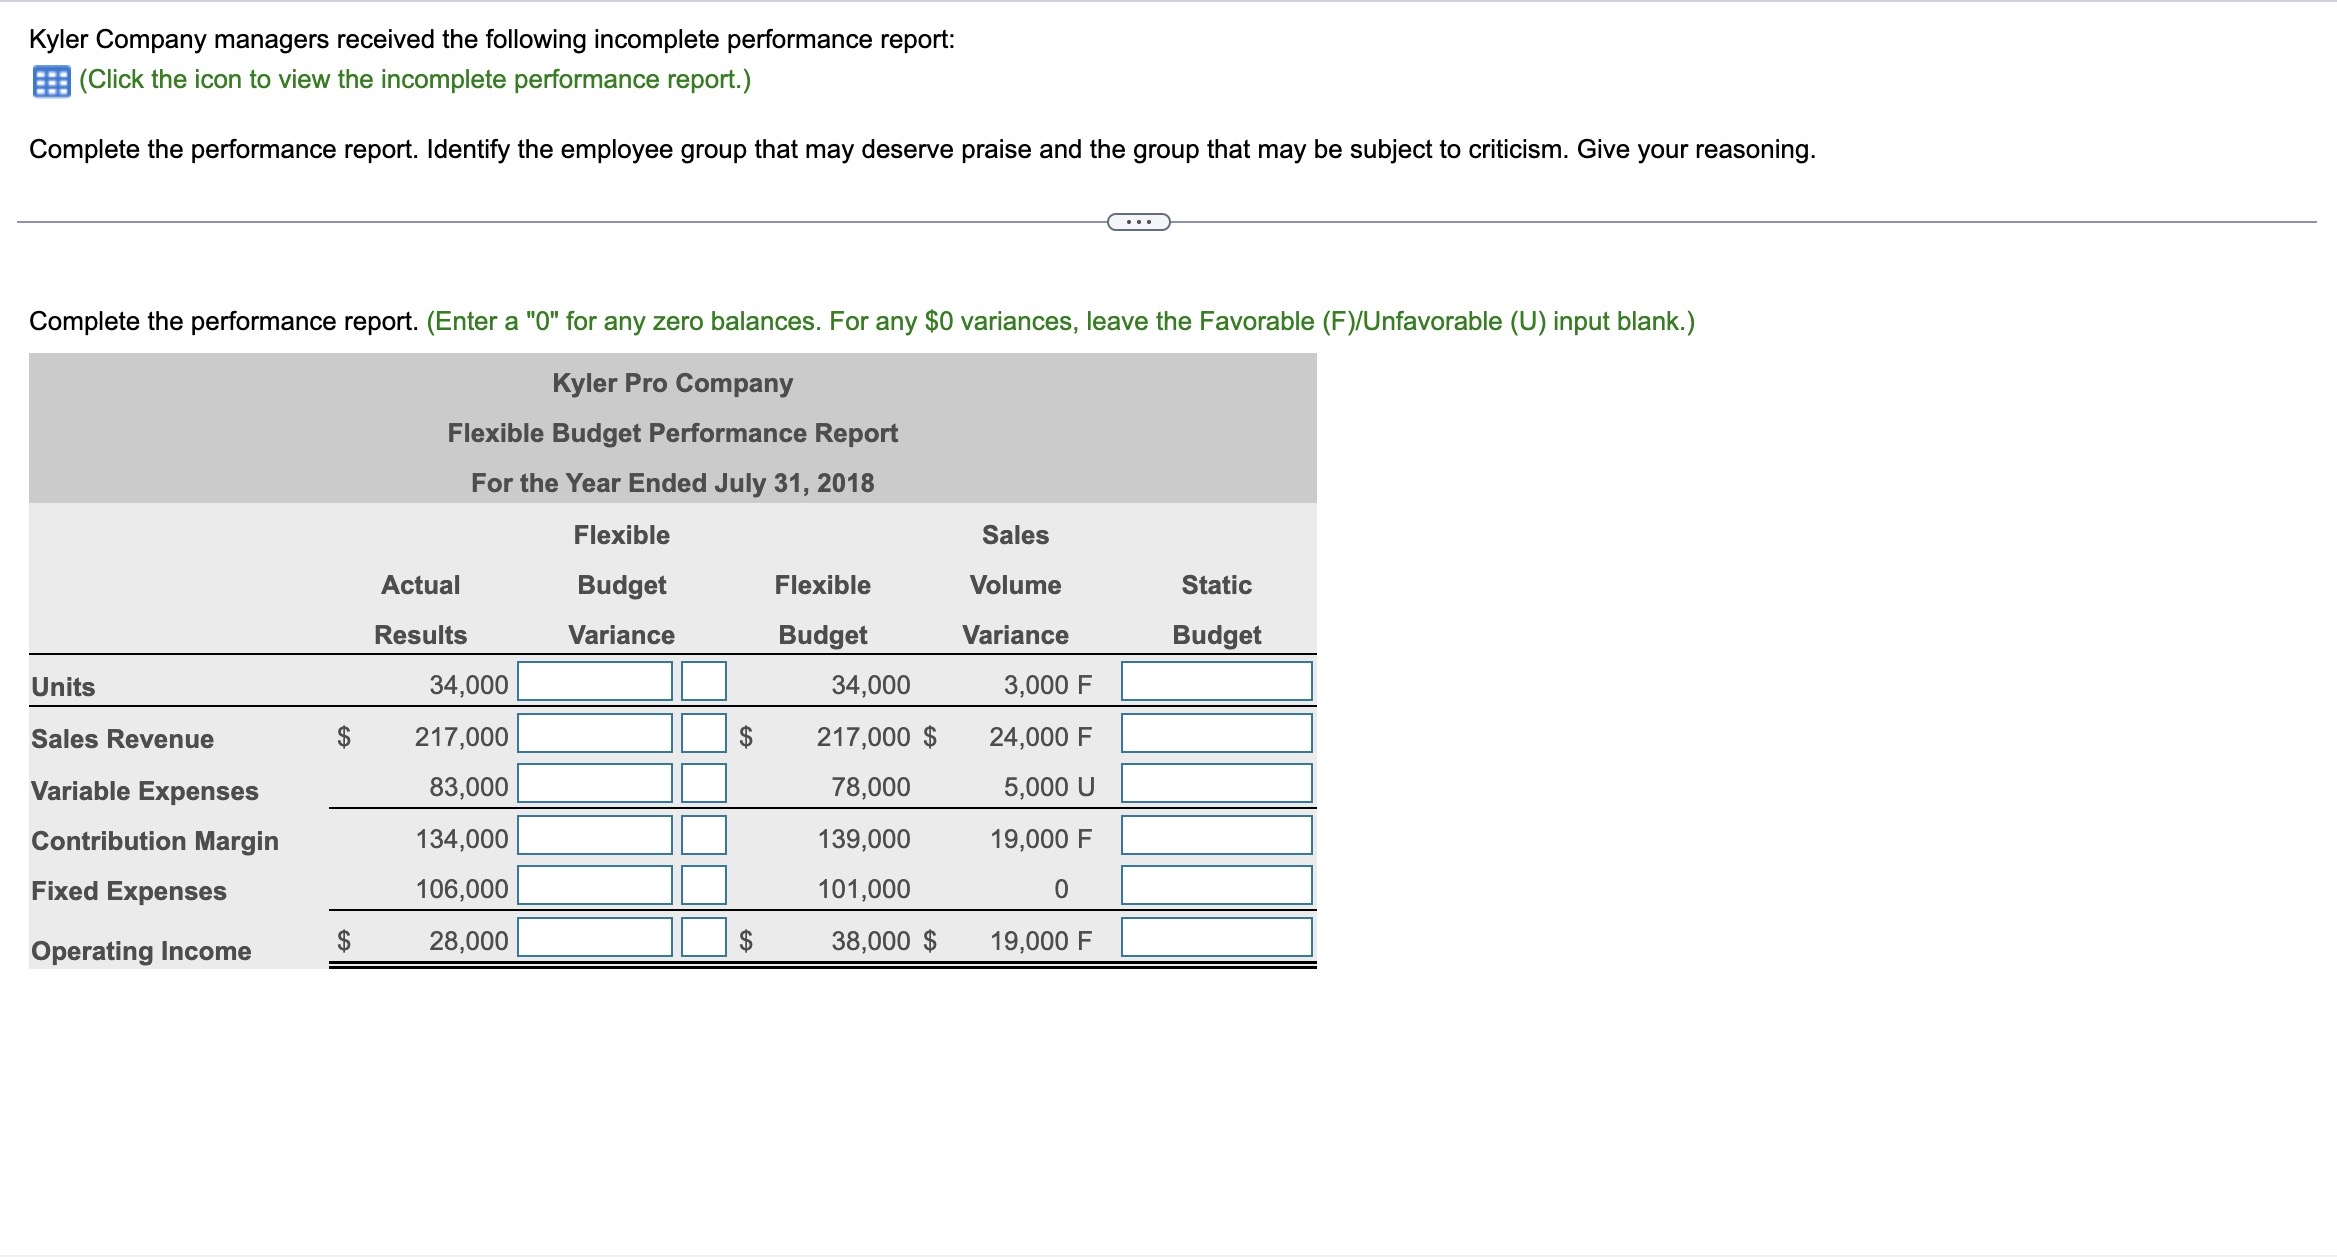Viewport: 2337px width, 1257px height.
Task: Select Operating Income flexible budget variance field
Action: (x=595, y=938)
